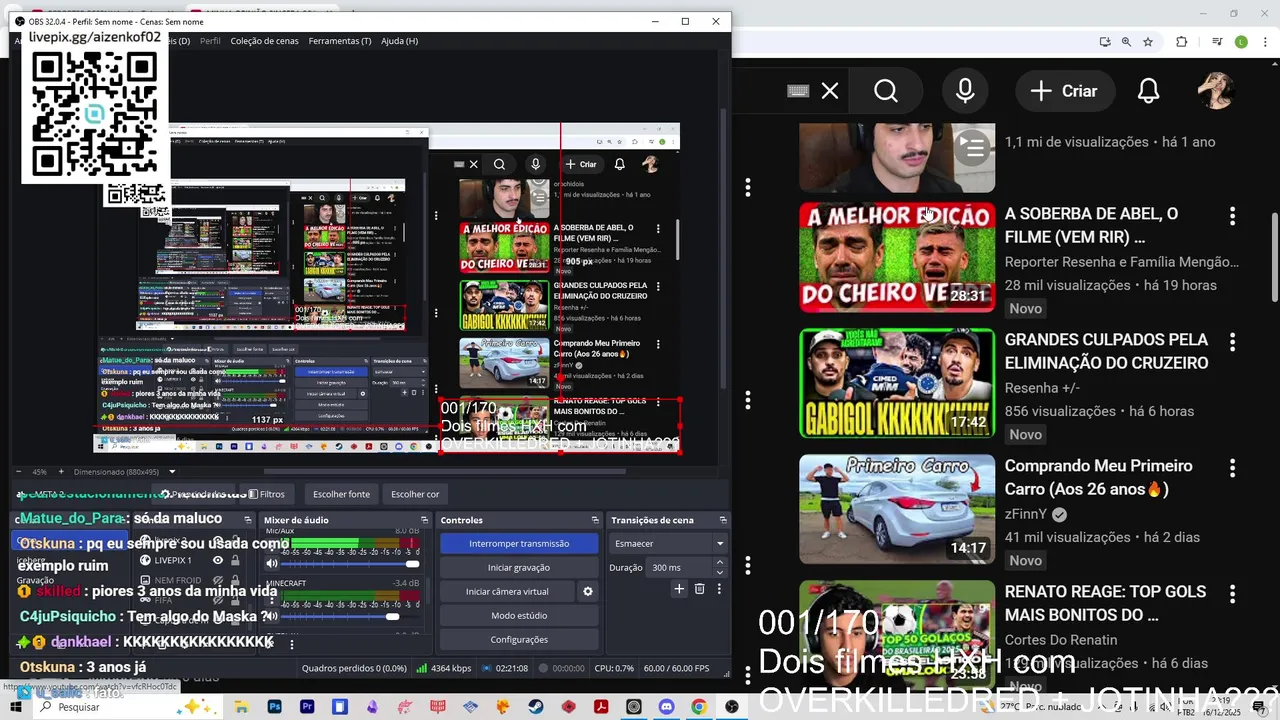Open Chrome three-dot menu
The width and height of the screenshot is (1280, 720).
pos(1265,42)
